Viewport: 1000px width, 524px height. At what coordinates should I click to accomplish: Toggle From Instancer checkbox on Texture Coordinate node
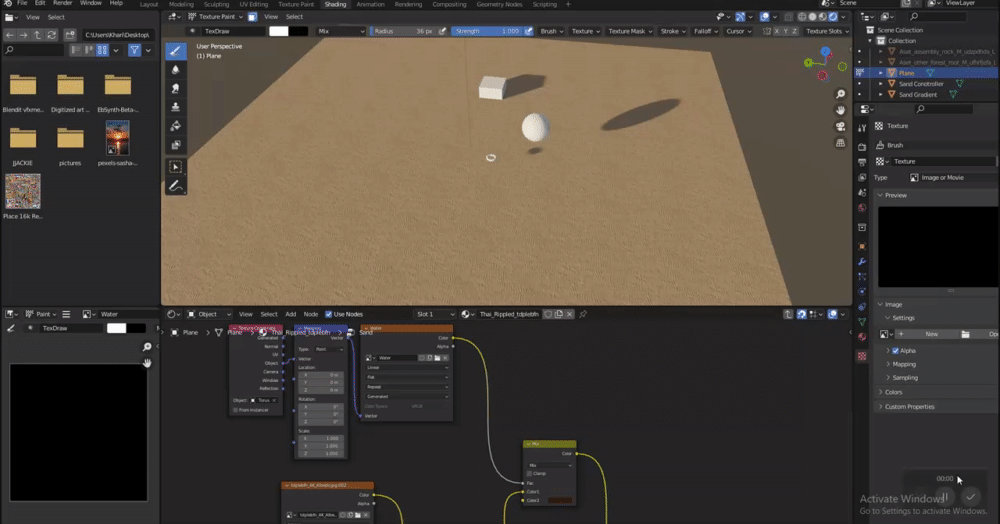[x=235, y=410]
